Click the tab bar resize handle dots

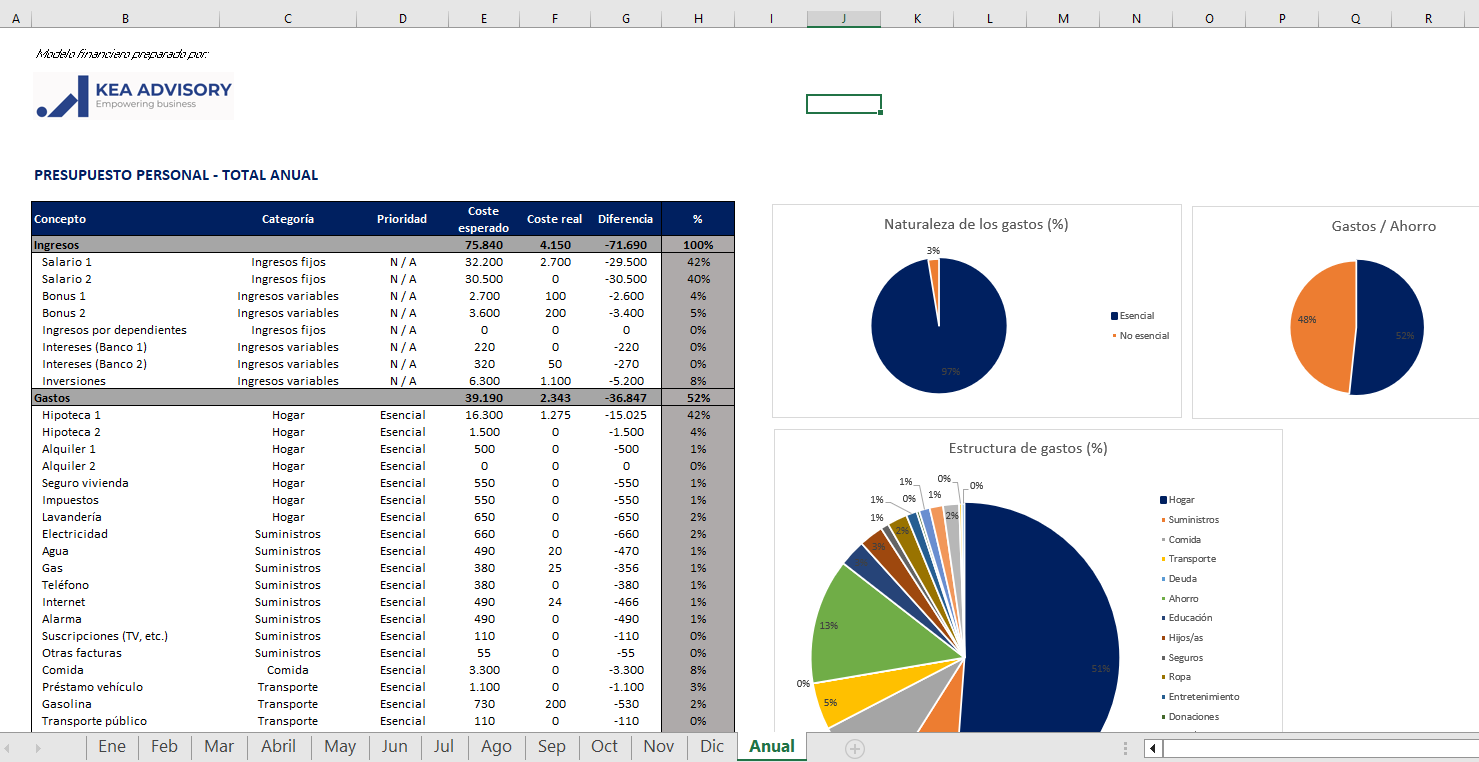coord(1126,748)
